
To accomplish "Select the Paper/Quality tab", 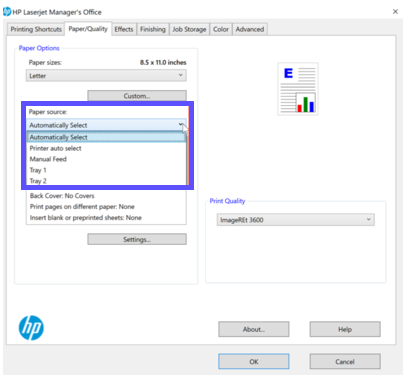I will [x=88, y=29].
